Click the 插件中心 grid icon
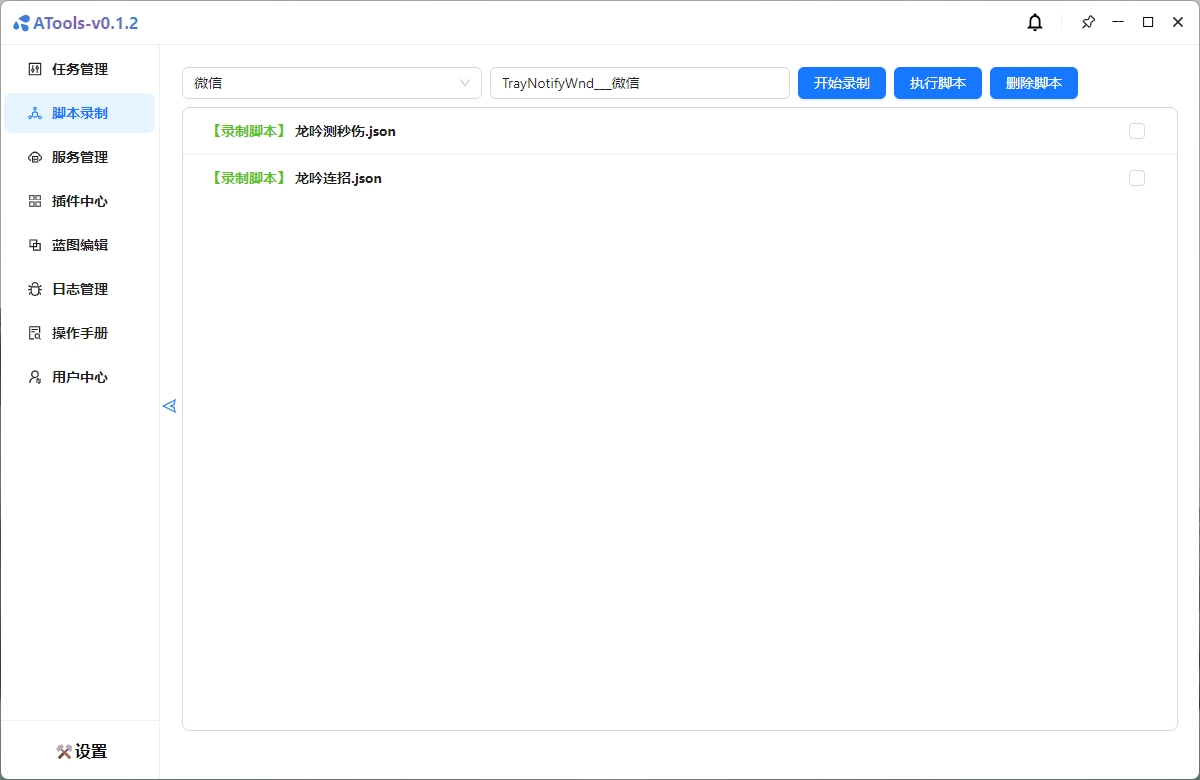This screenshot has width=1200, height=780. pos(35,201)
